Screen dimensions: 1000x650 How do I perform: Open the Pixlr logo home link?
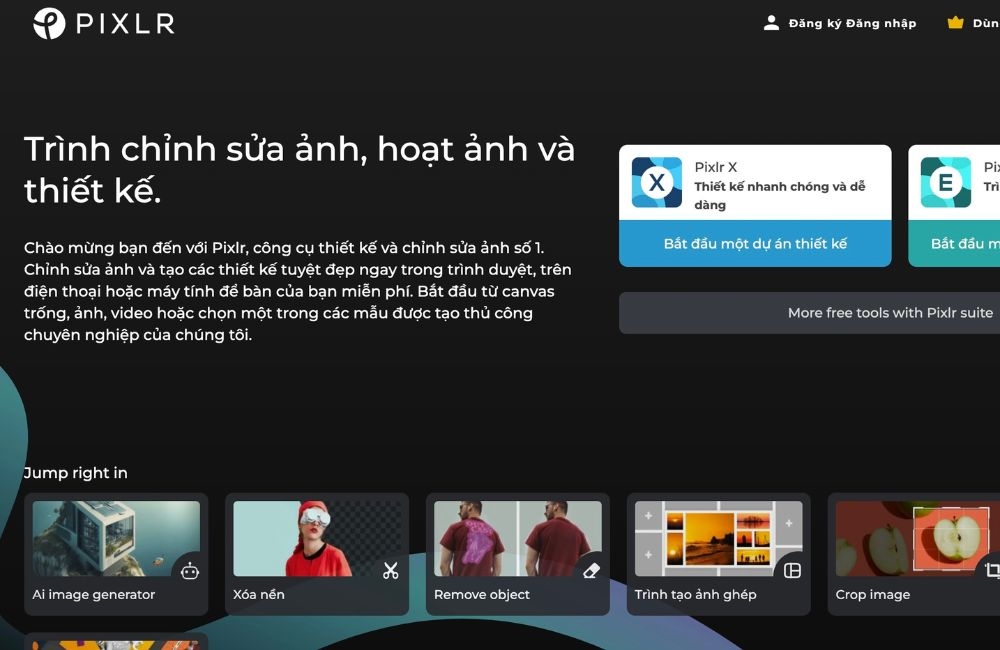click(x=104, y=24)
